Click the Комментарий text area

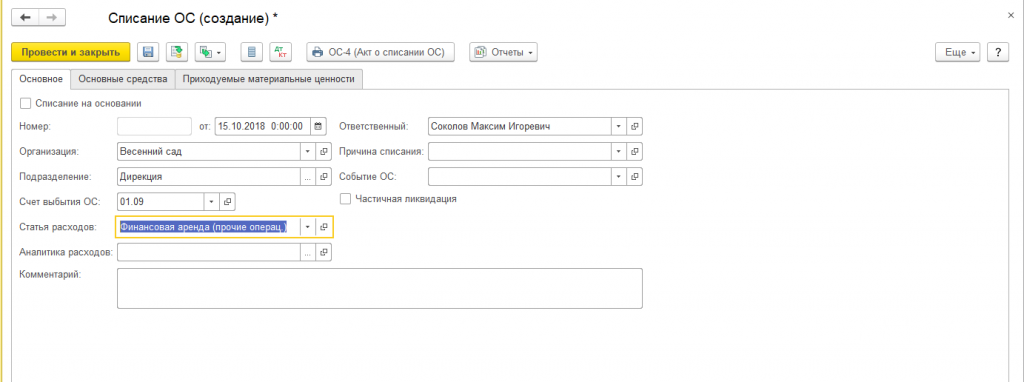point(379,288)
